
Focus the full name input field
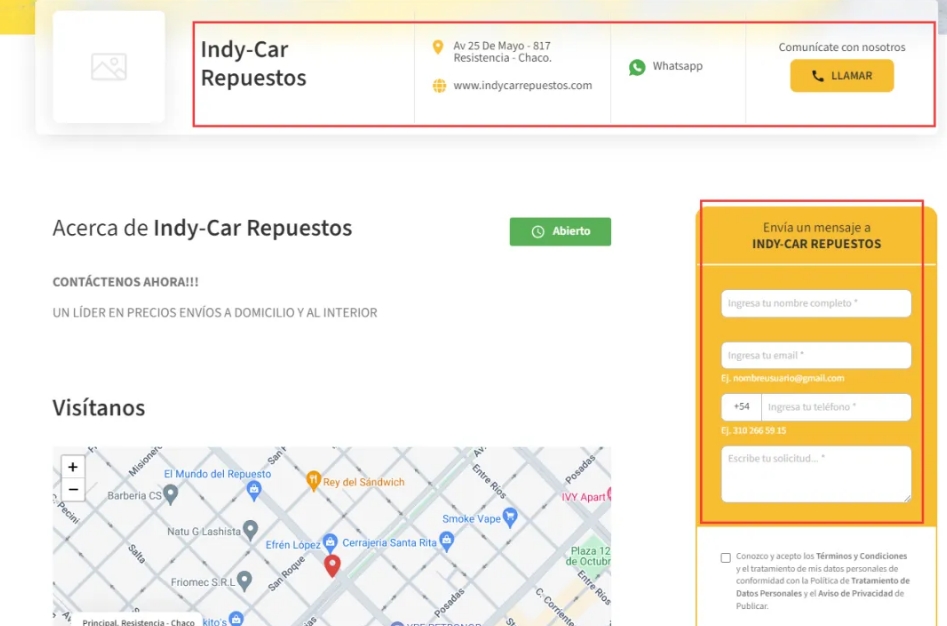coord(816,303)
